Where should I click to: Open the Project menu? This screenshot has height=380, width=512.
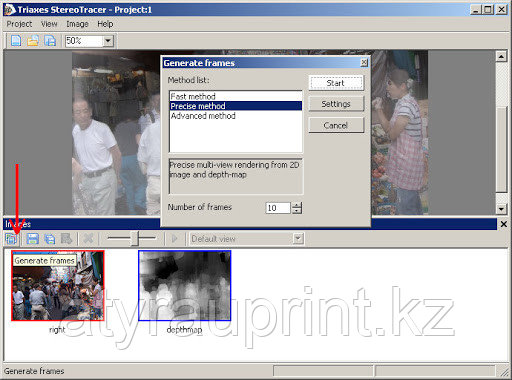click(x=19, y=24)
